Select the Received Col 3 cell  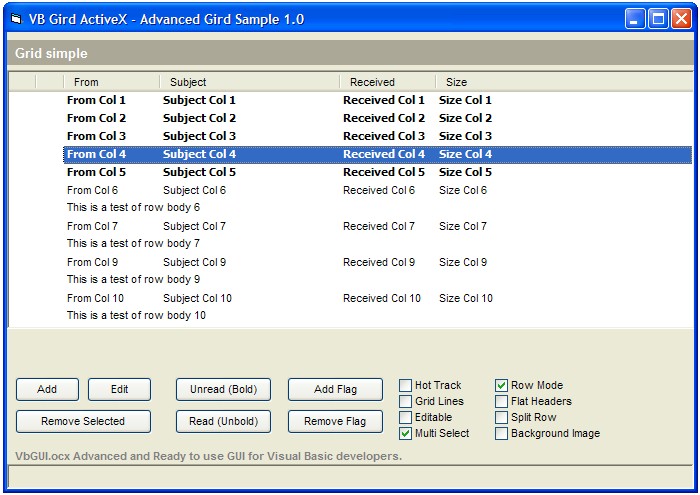click(383, 136)
